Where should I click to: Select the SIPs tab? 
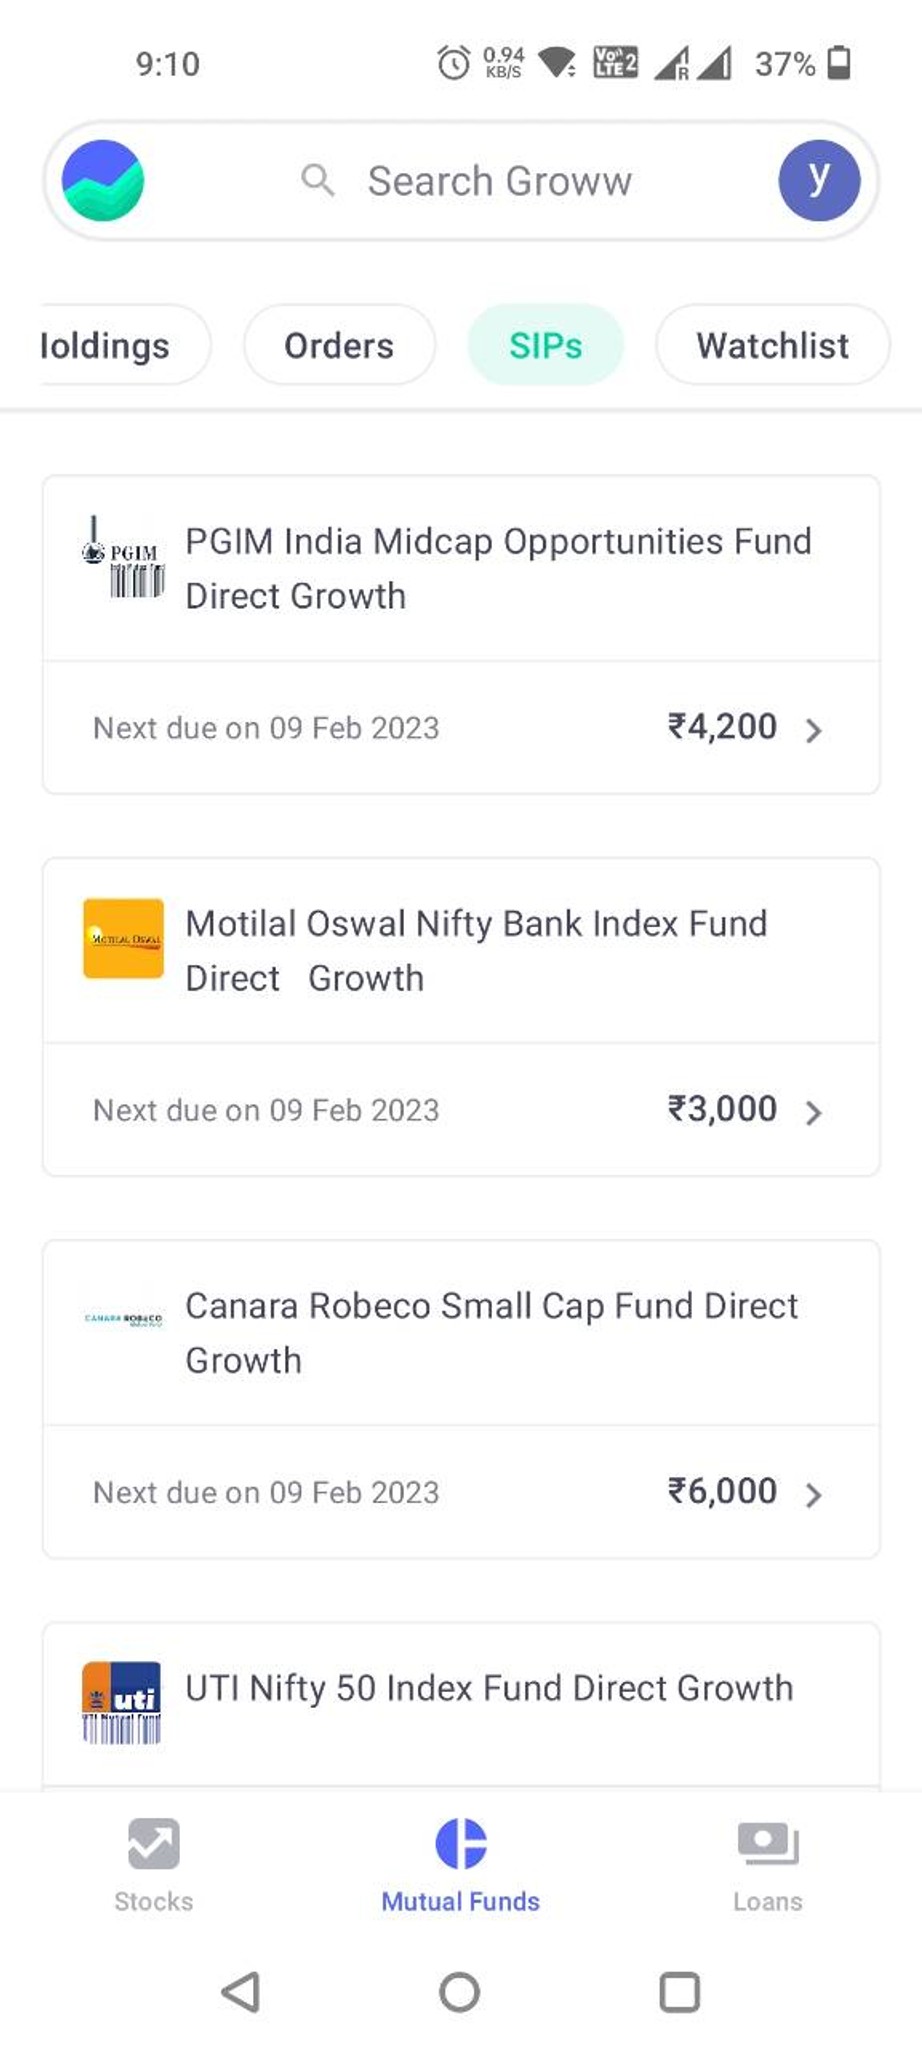click(546, 345)
